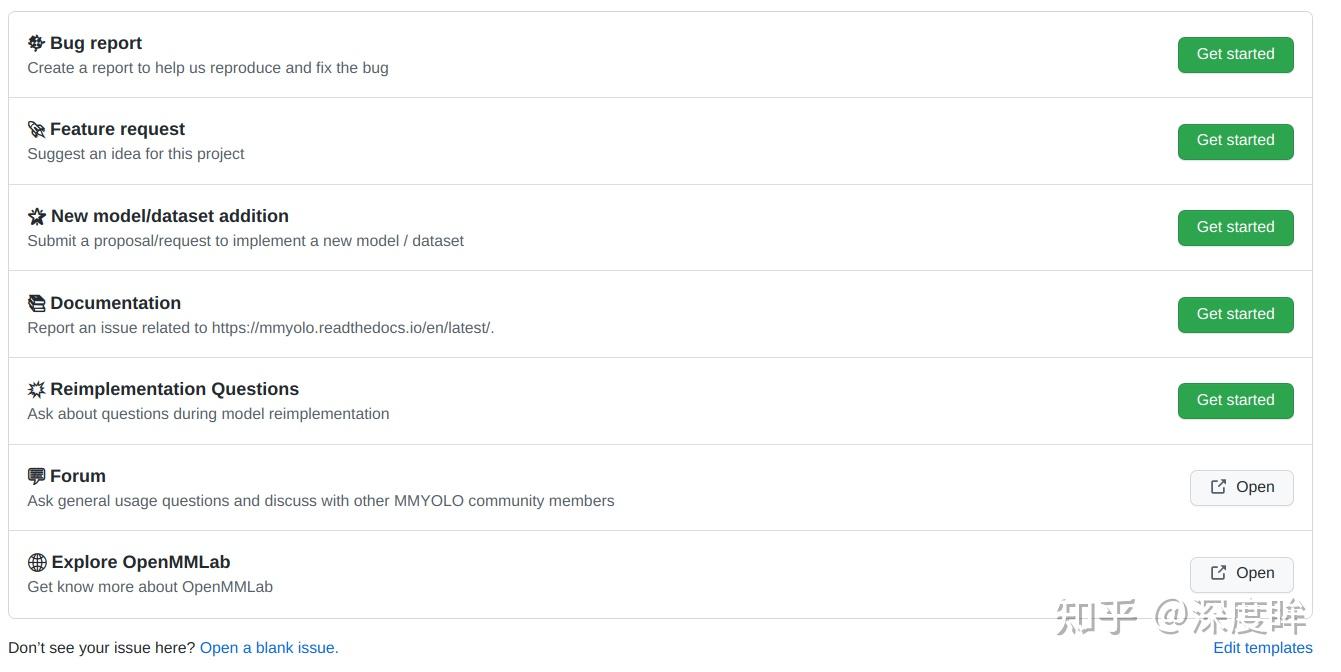Viewport: 1341px width, 672px height.
Task: Open the Explore OpenMMLab link
Action: click(1242, 573)
